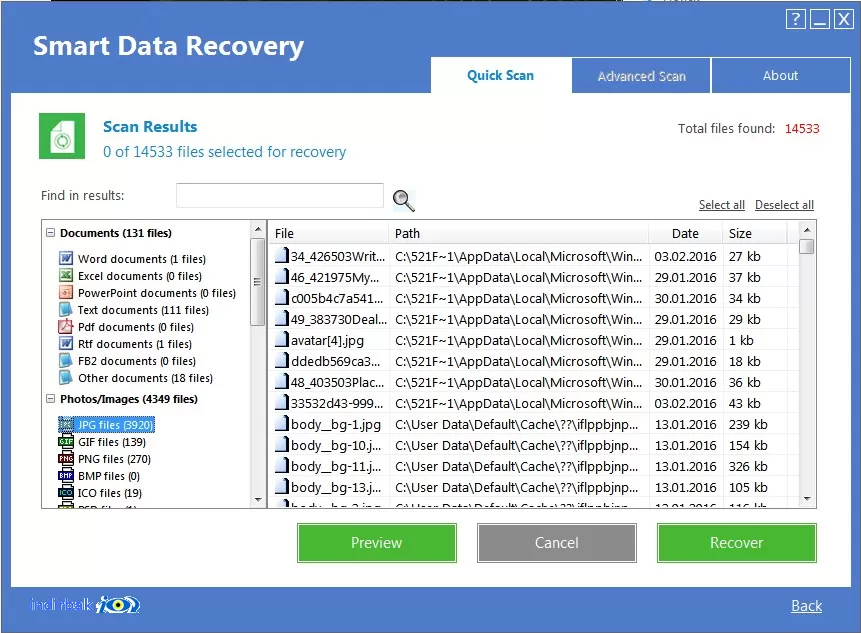Click the ICO files icon

pos(66,492)
